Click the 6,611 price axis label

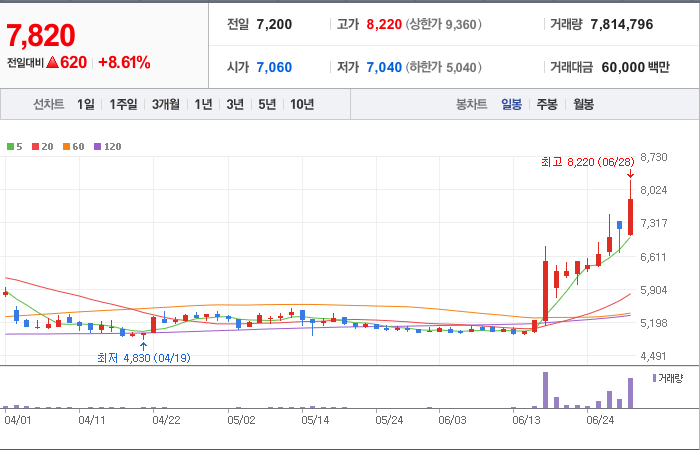click(x=654, y=257)
